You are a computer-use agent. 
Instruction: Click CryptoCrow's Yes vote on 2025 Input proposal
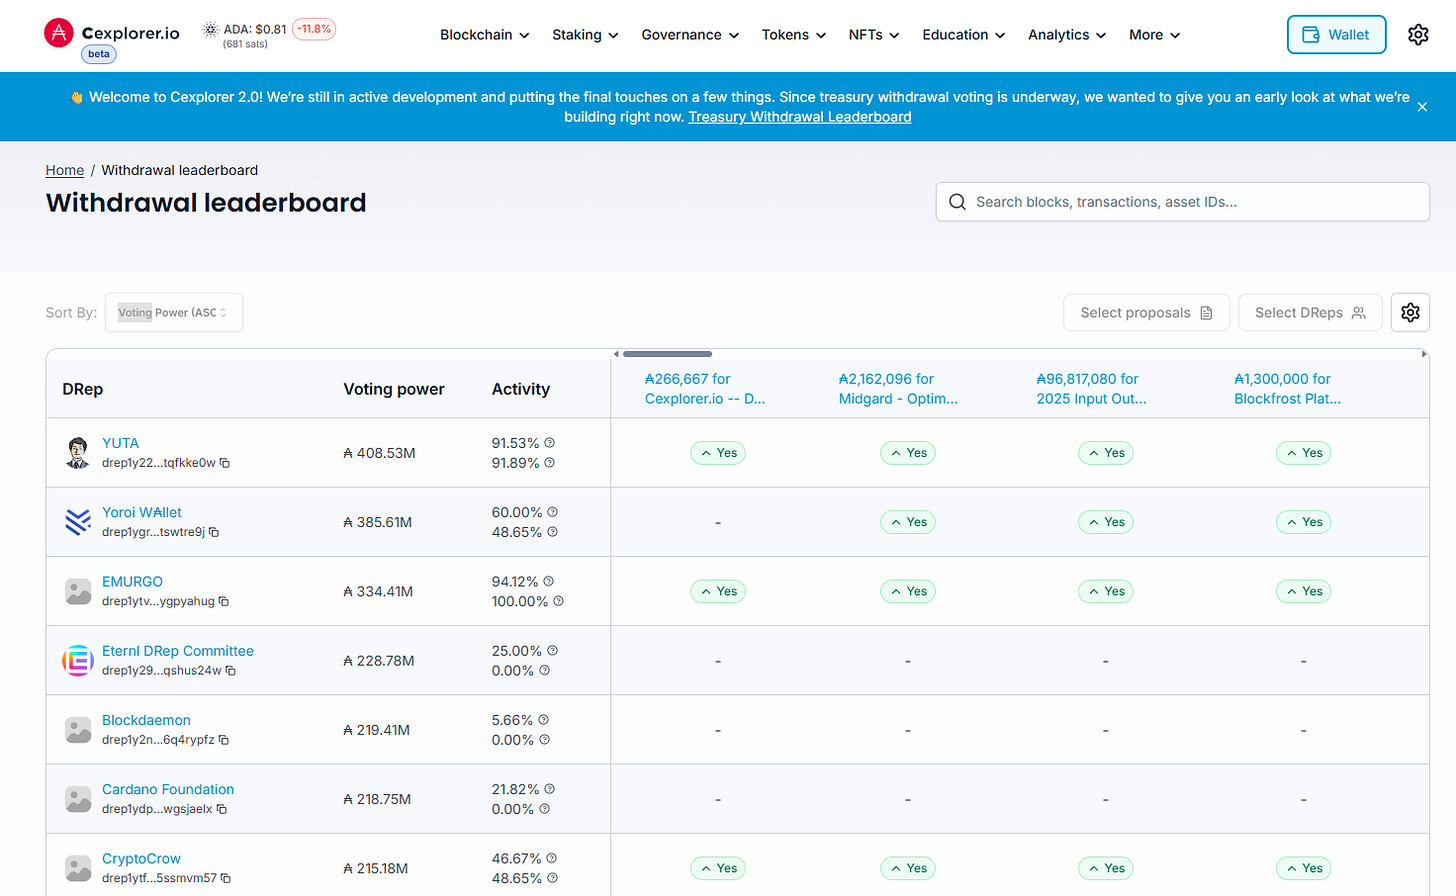pyautogui.click(x=1106, y=868)
